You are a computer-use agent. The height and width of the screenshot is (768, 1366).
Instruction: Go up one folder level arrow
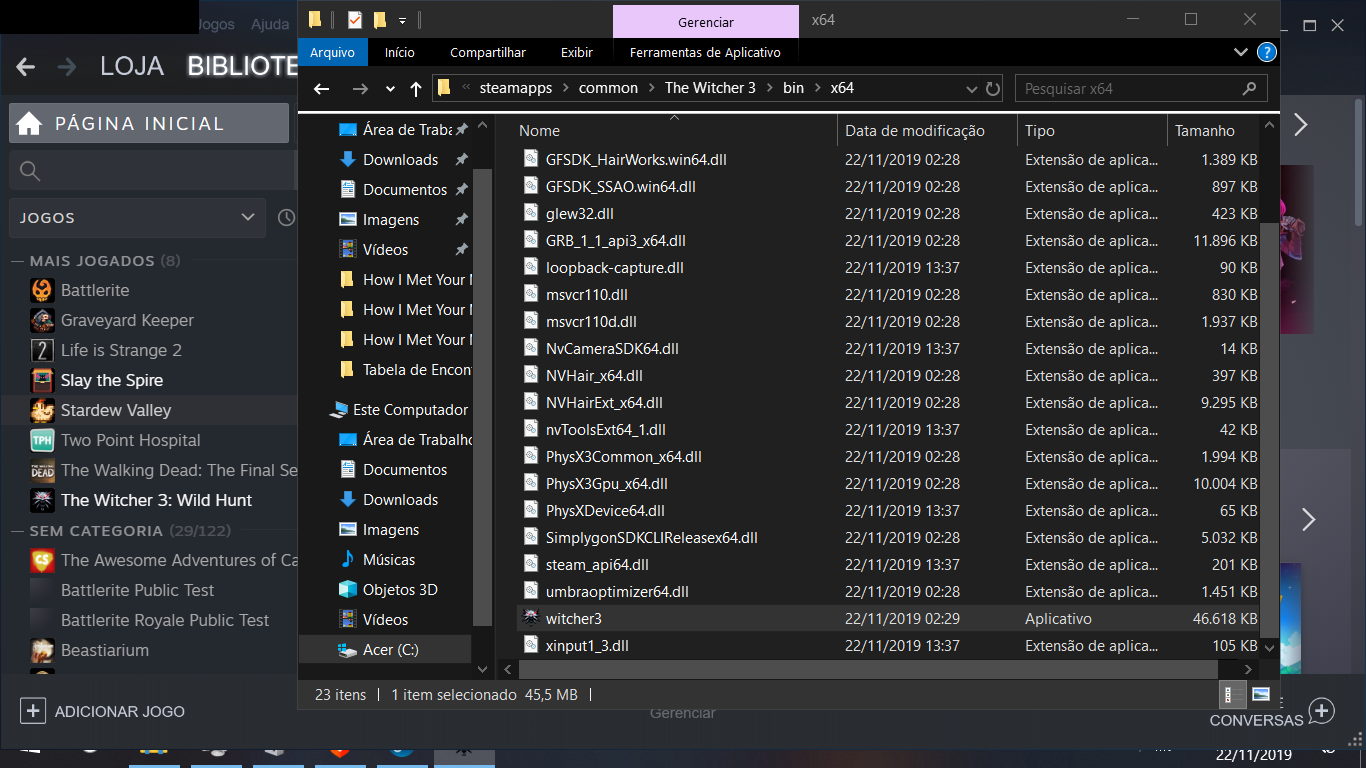pyautogui.click(x=416, y=88)
